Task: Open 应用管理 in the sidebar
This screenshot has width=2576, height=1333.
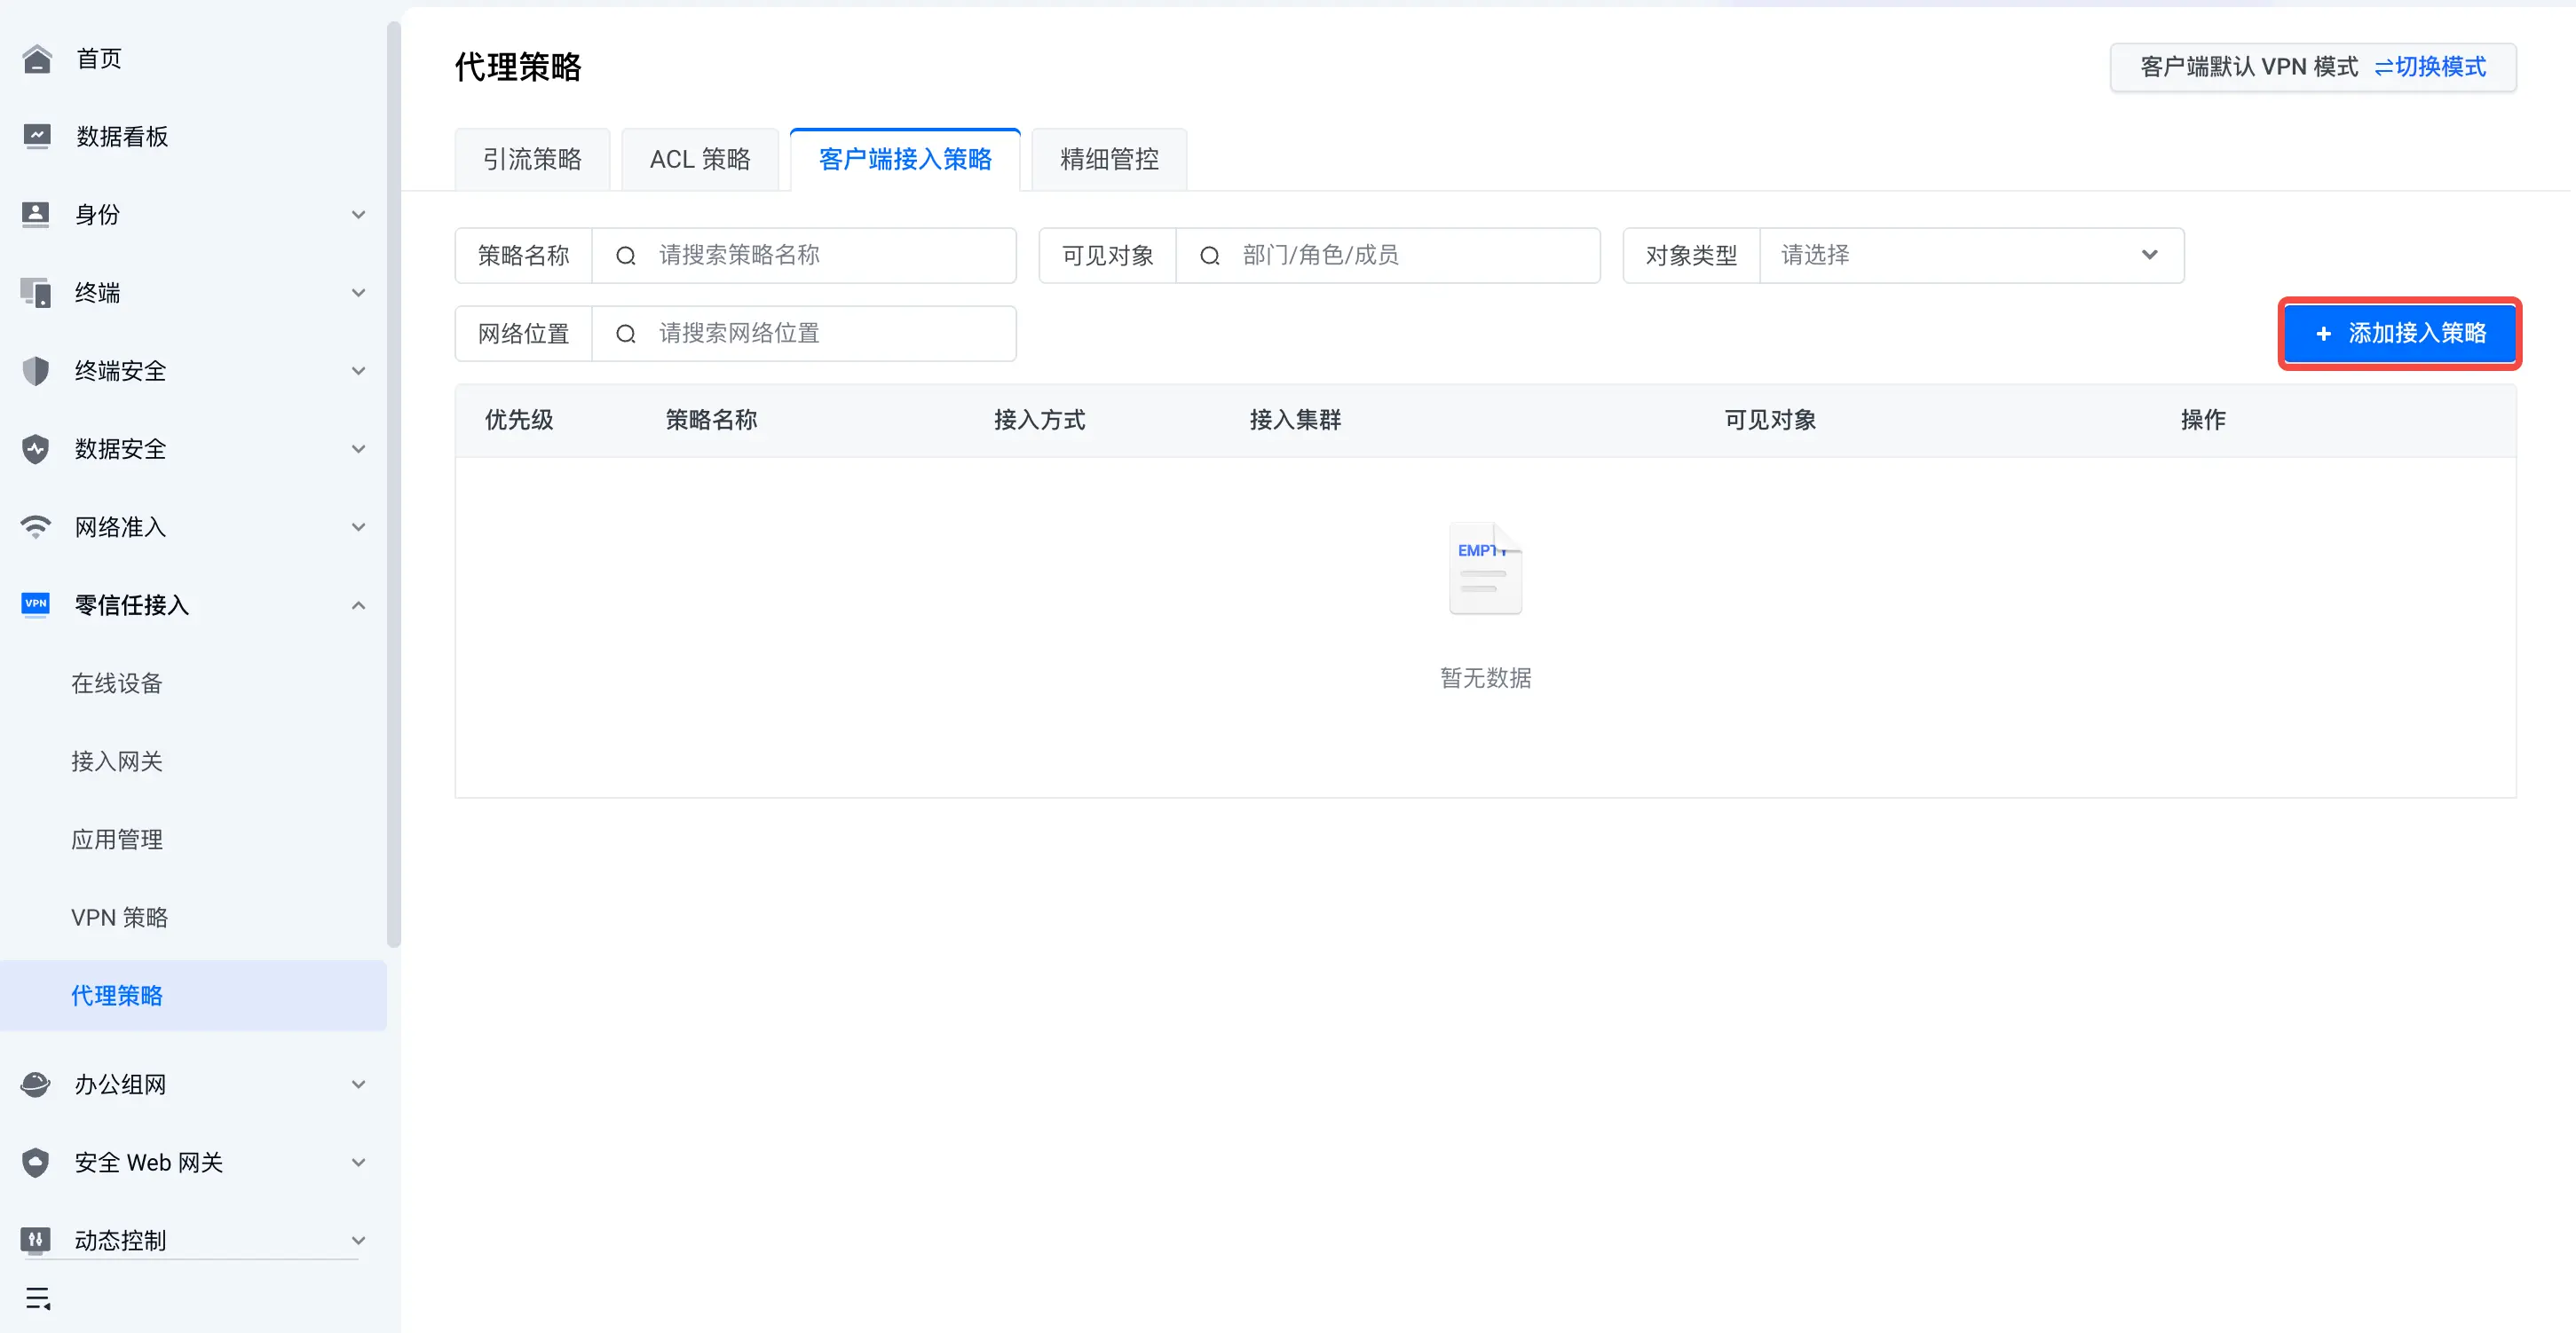Action: [x=117, y=839]
